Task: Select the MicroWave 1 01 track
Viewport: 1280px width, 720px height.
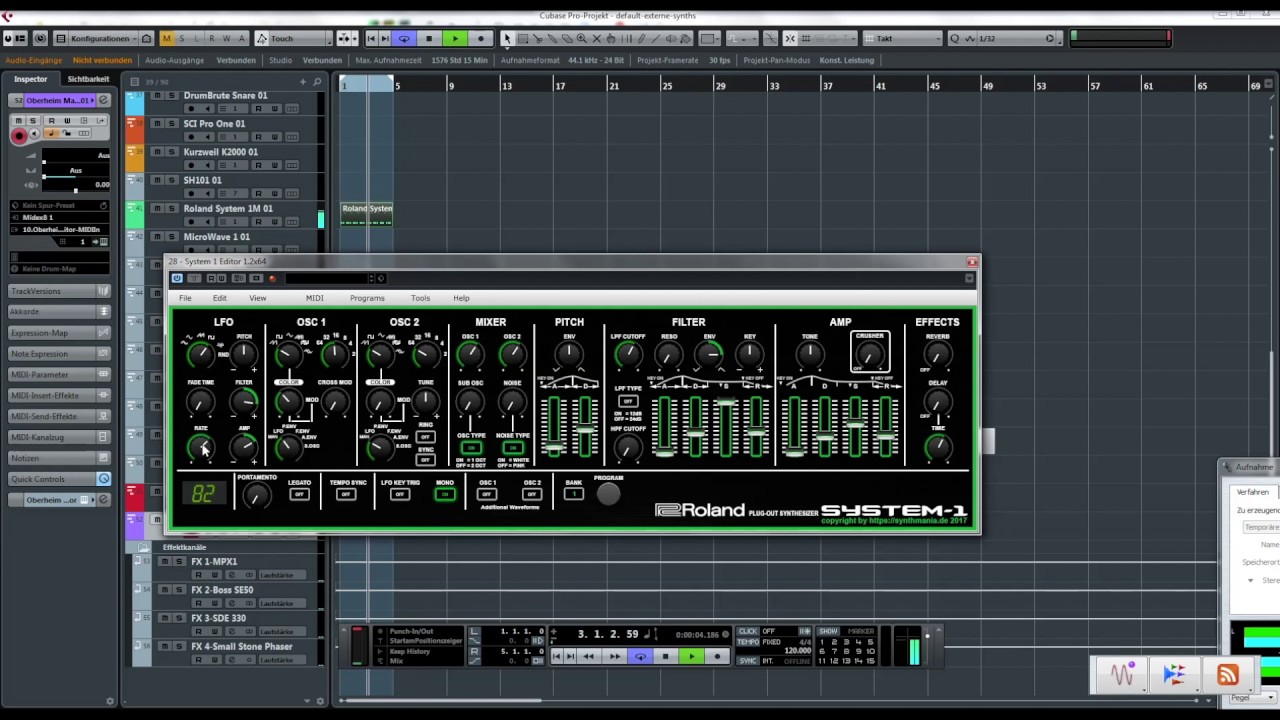Action: point(217,237)
